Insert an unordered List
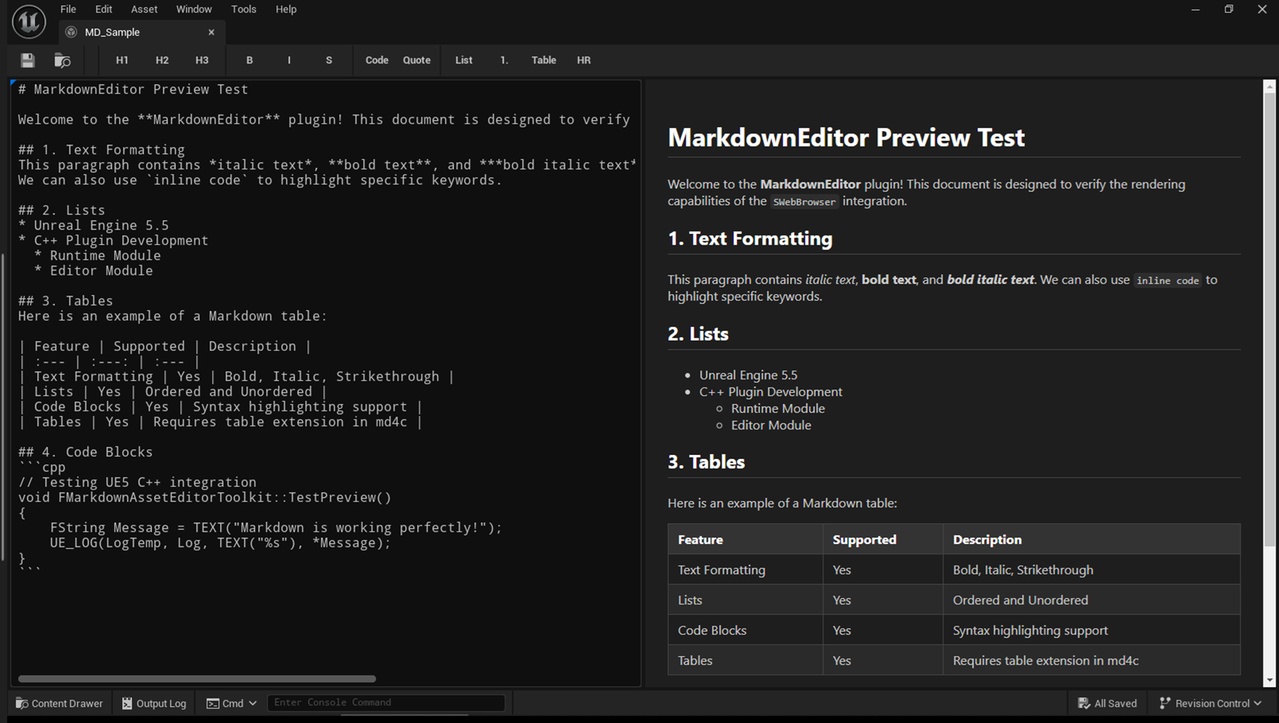This screenshot has width=1279, height=723. click(464, 60)
